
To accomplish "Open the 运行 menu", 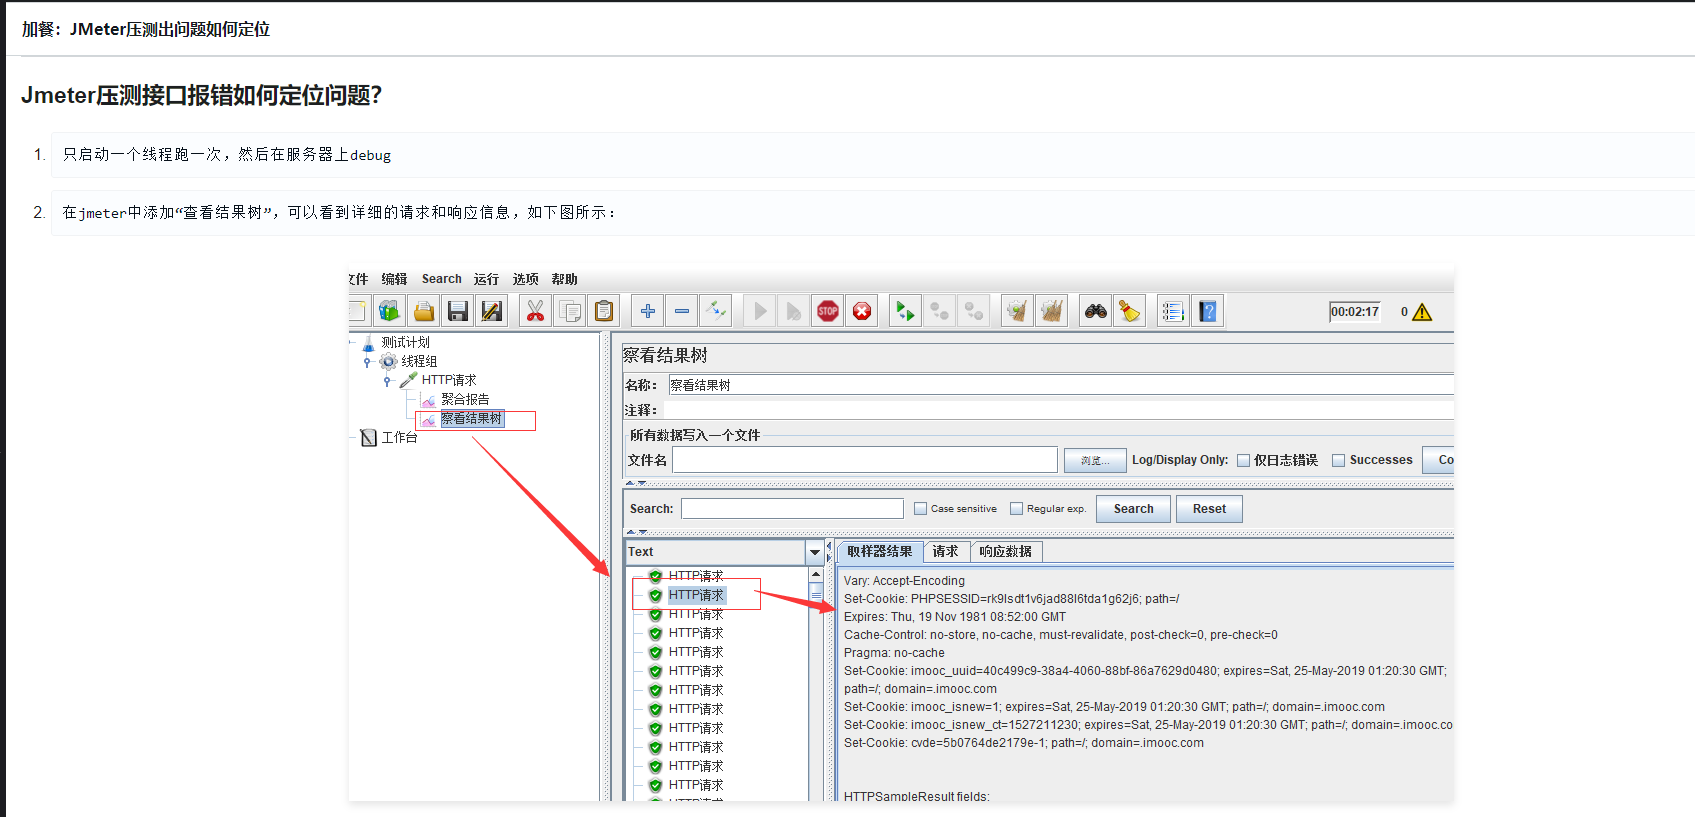I will (x=486, y=279).
